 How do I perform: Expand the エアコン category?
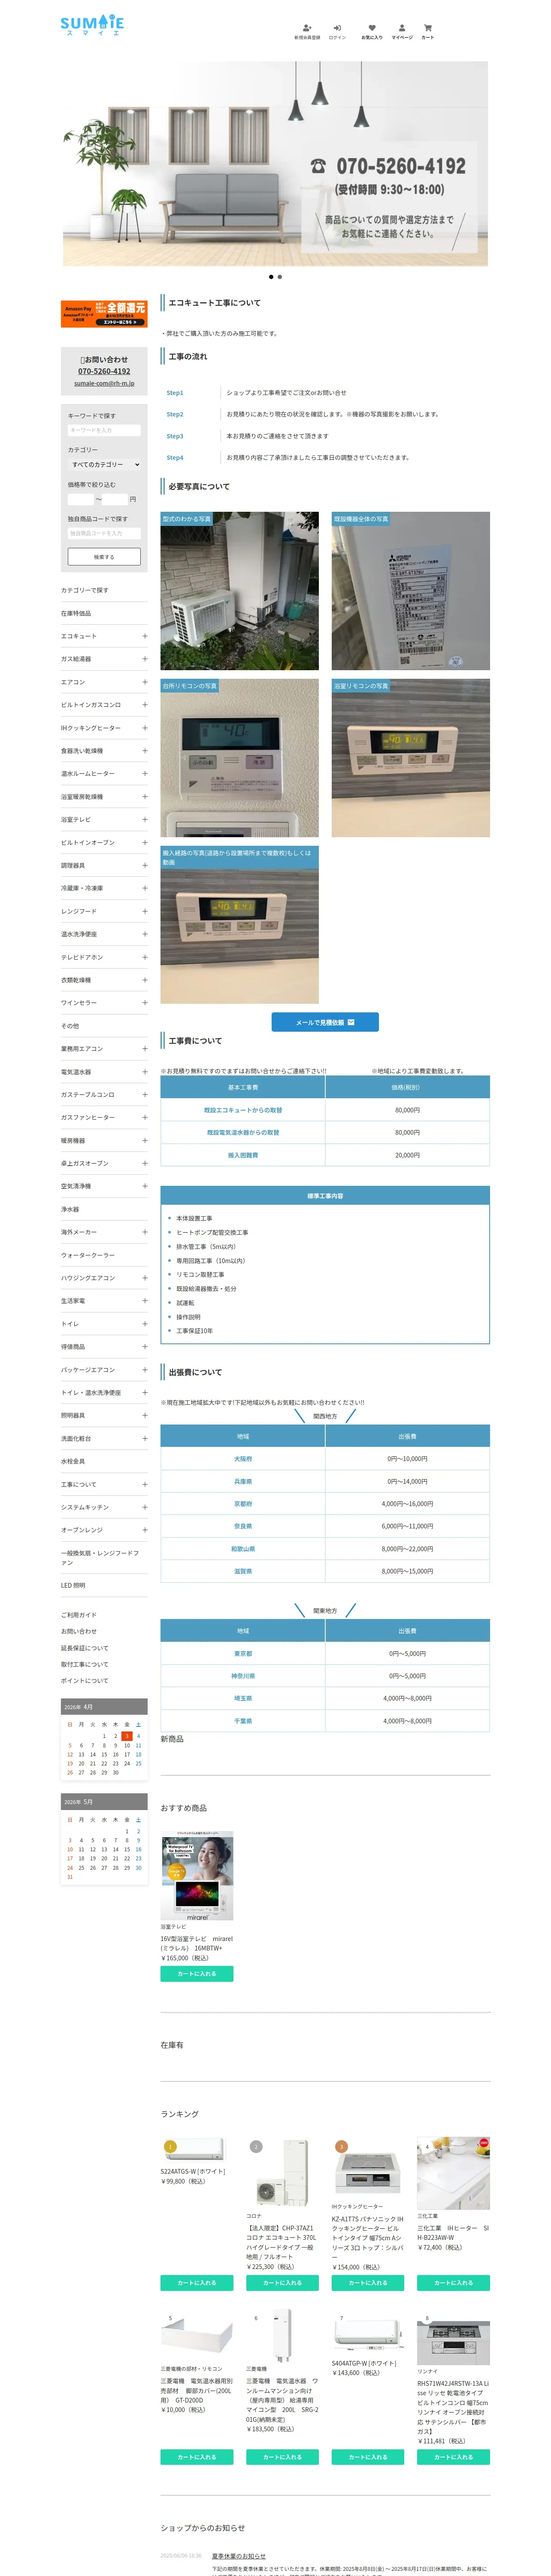[x=144, y=682]
